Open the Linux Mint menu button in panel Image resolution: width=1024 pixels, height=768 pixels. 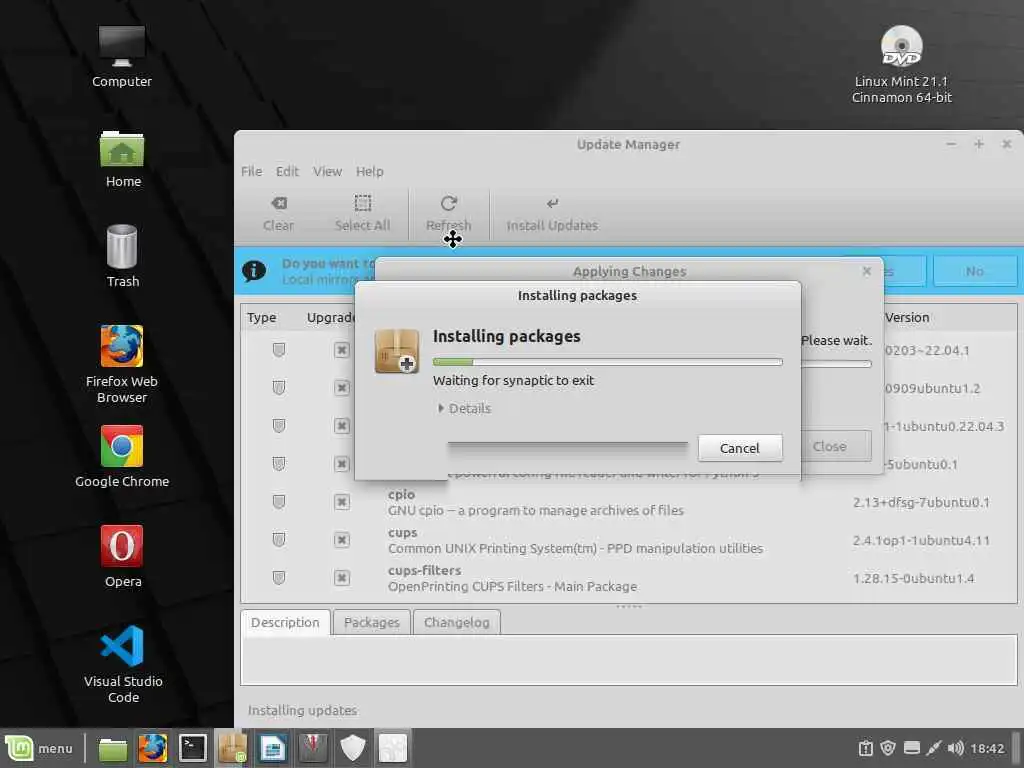click(39, 748)
